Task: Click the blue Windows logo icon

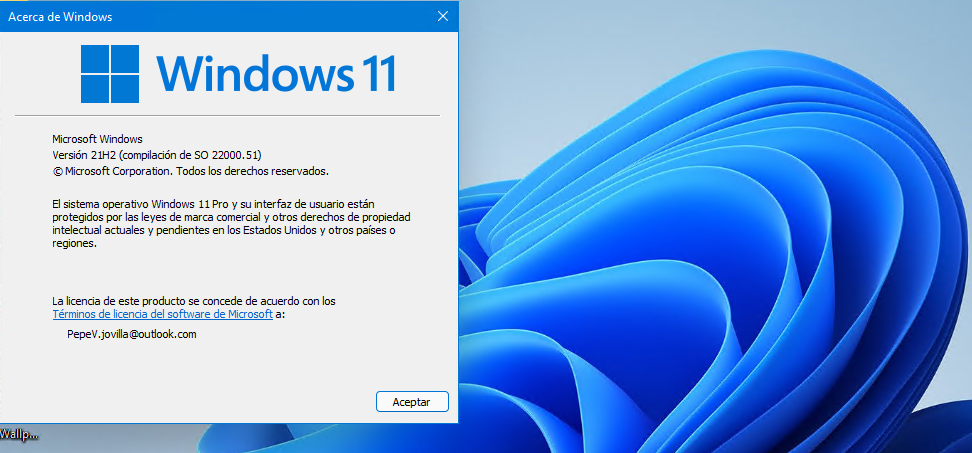Action: (x=109, y=73)
